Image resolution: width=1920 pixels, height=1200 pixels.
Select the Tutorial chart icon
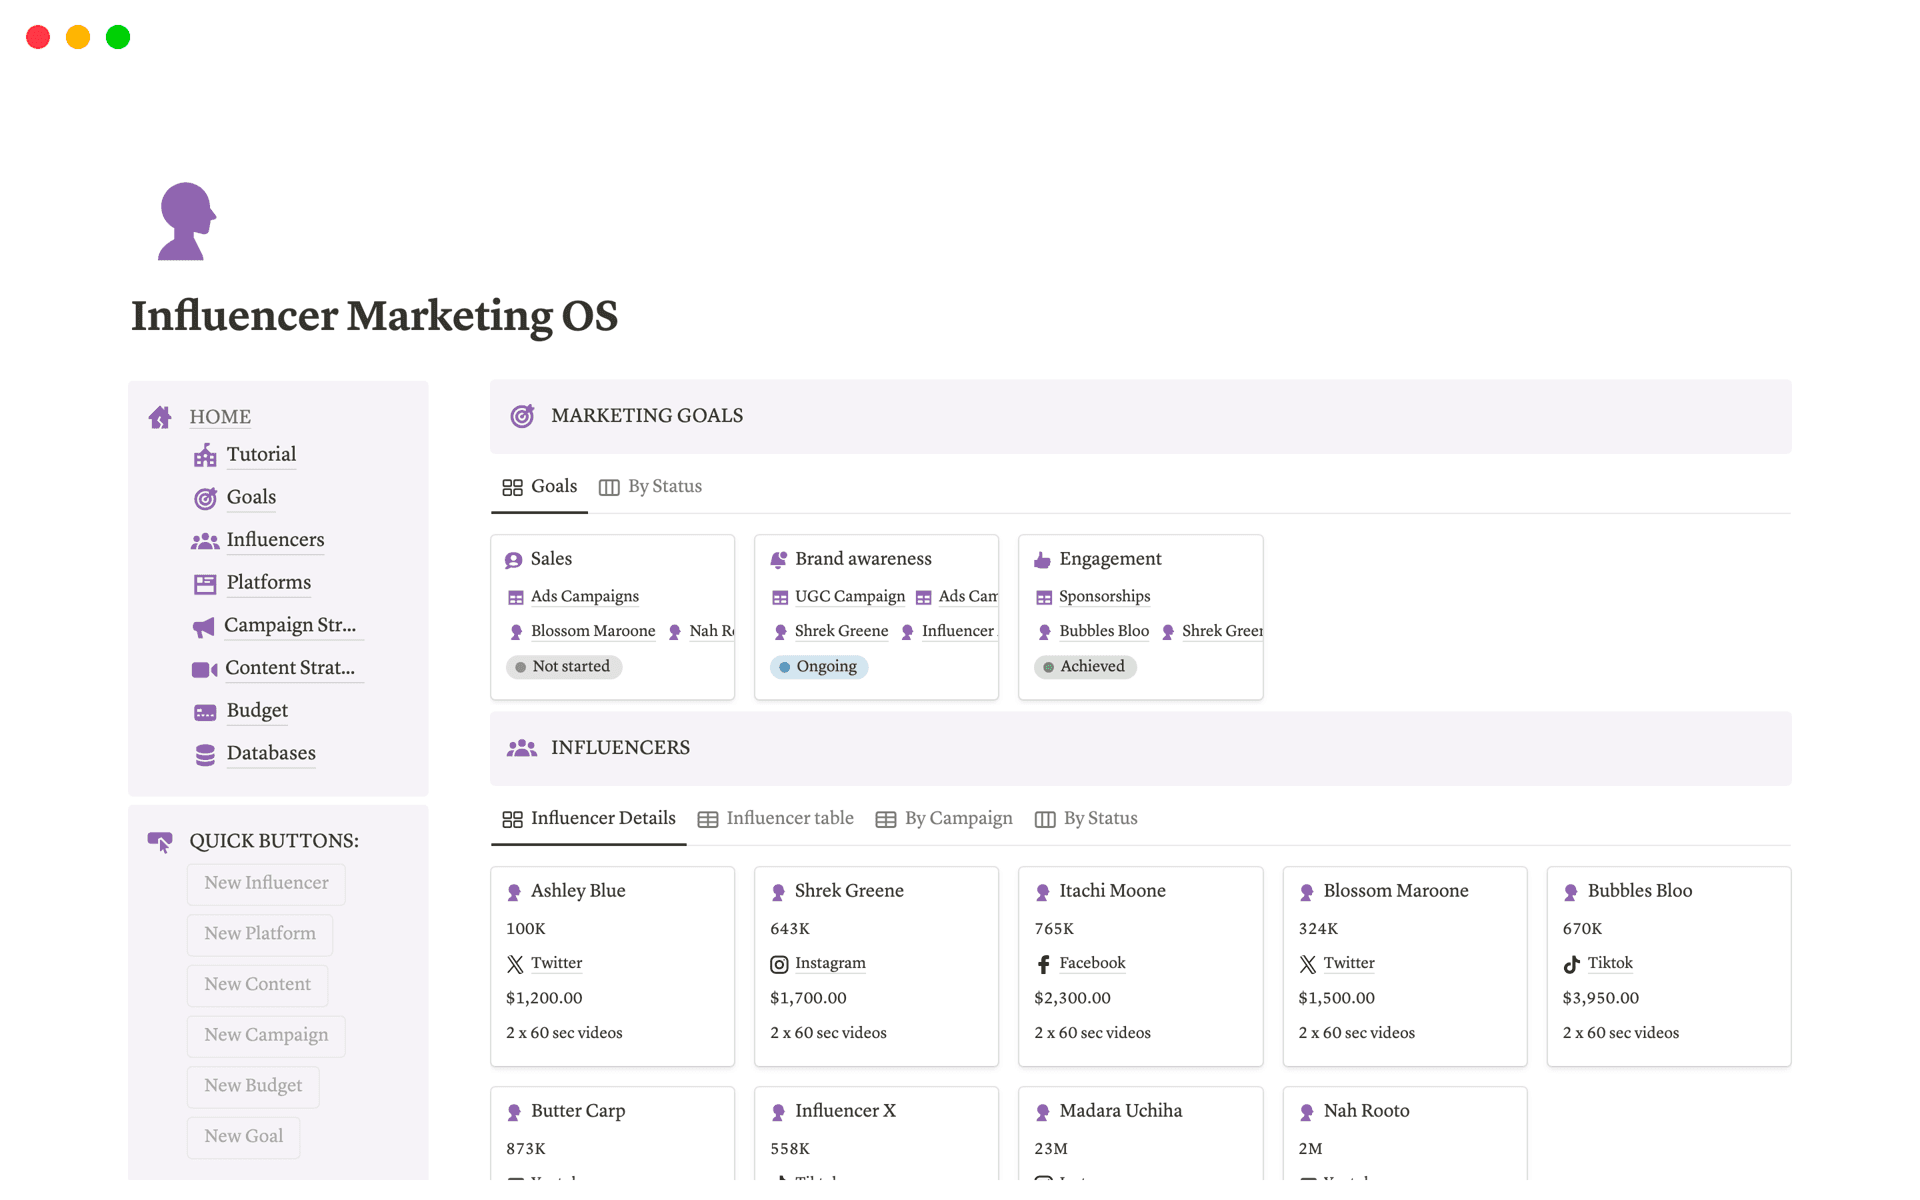205,455
